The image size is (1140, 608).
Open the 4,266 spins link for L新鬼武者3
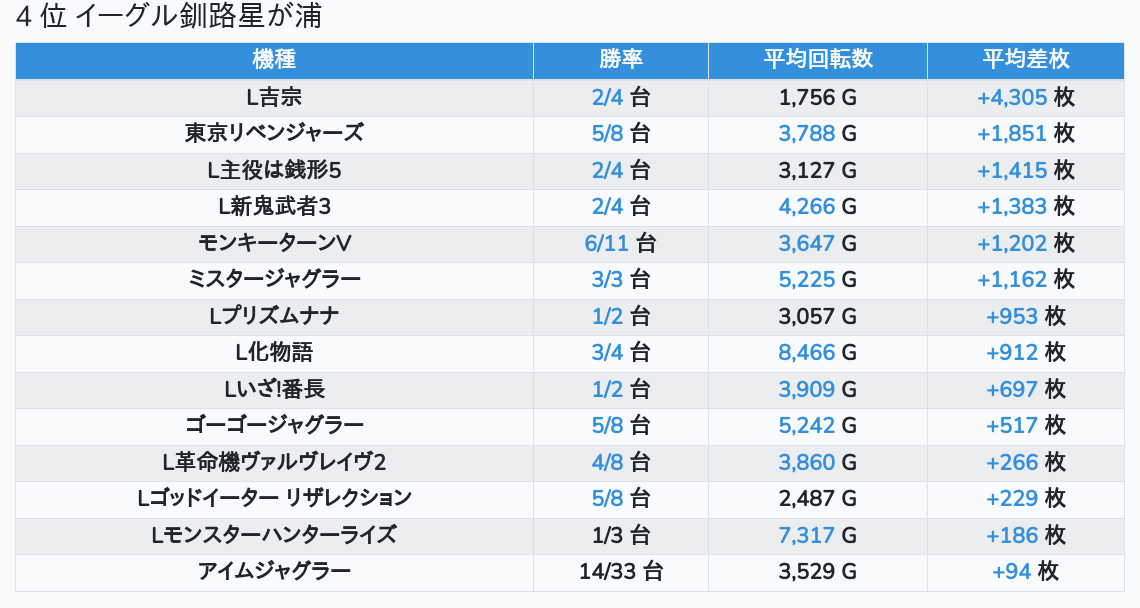(x=806, y=207)
